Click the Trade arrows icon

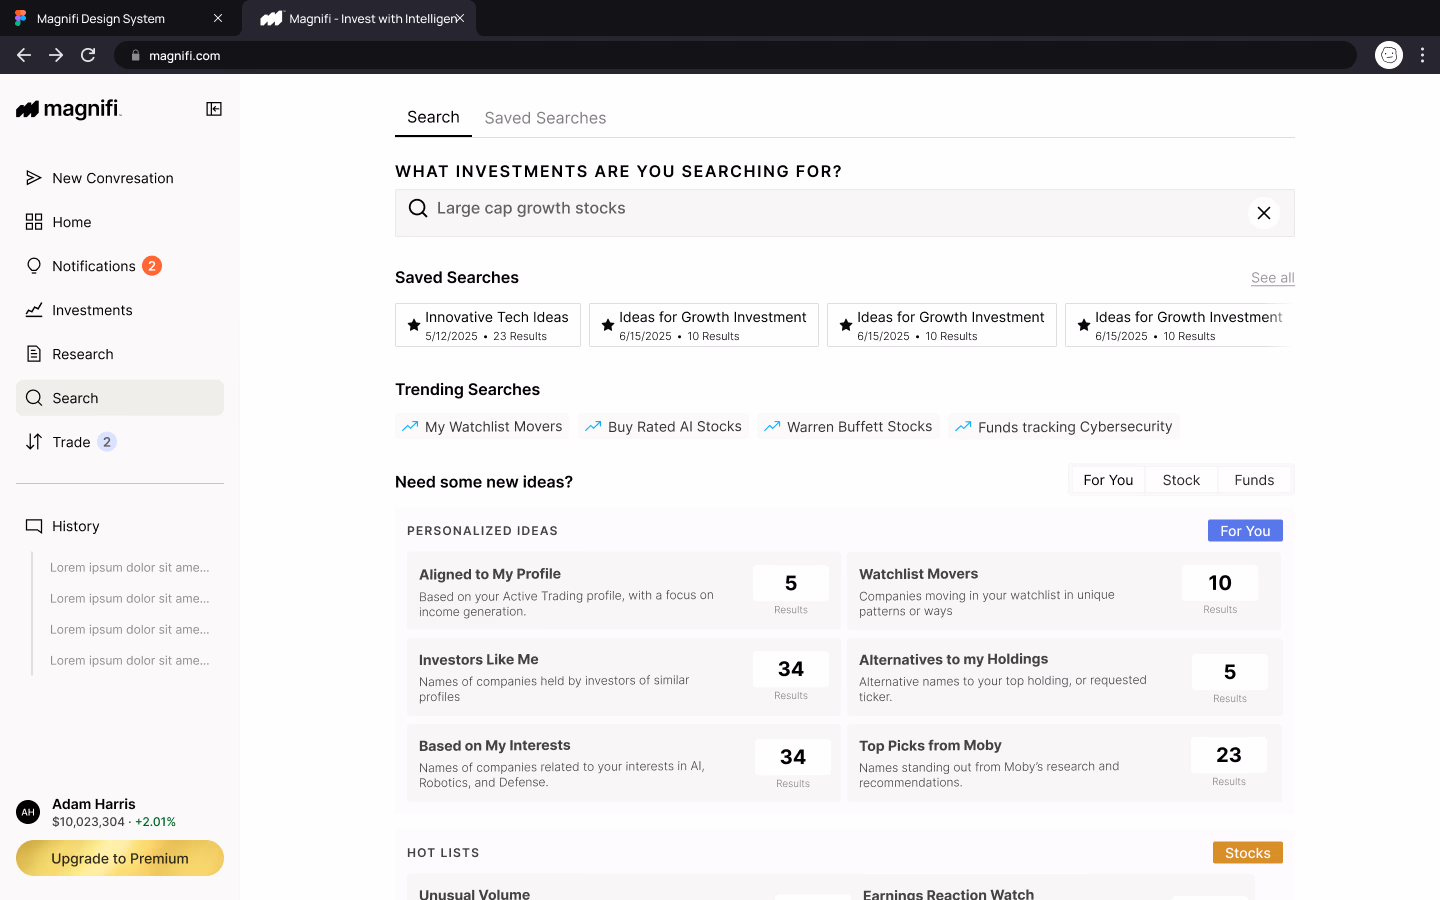[34, 442]
